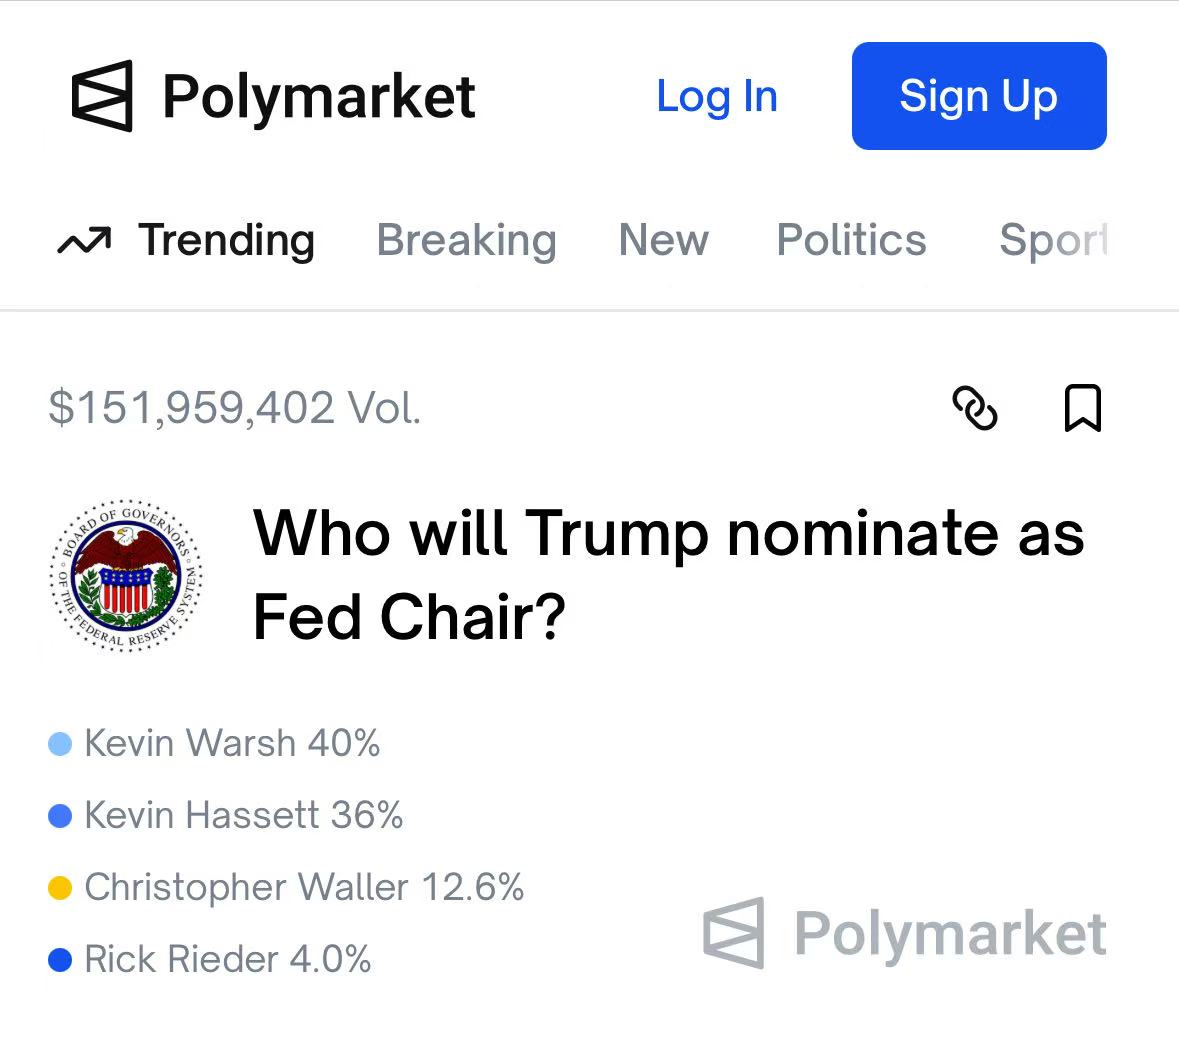Click the blue dot beside Rick Rieder
1179x1041 pixels.
[60, 960]
